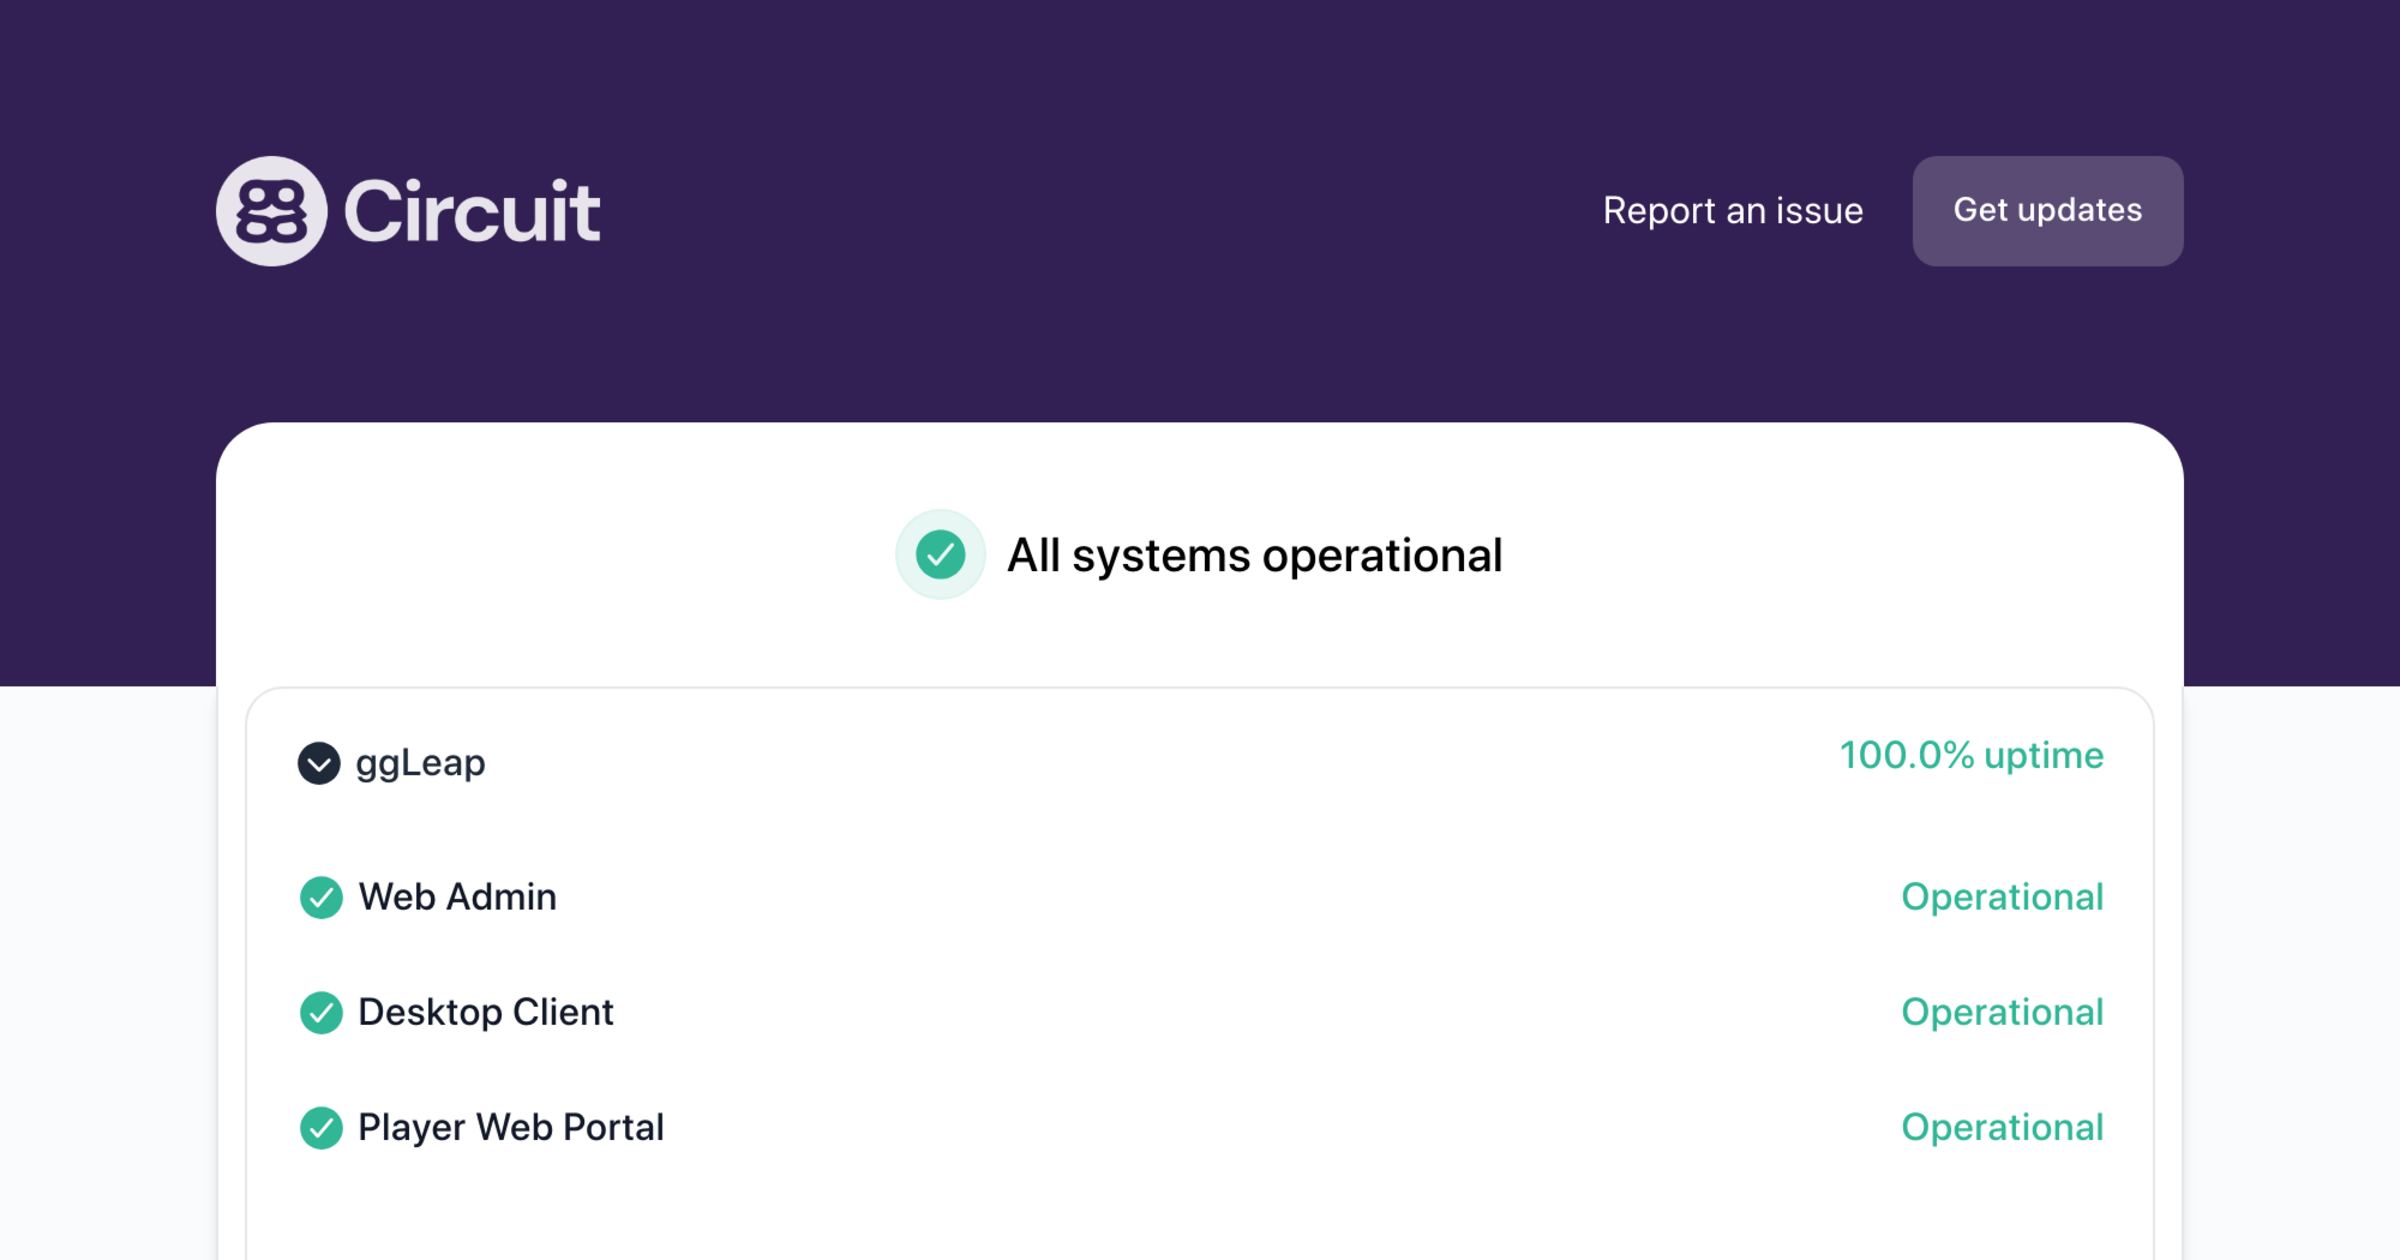Viewport: 2400px width, 1260px height.
Task: Select the ggLeap section label
Action: (x=420, y=763)
